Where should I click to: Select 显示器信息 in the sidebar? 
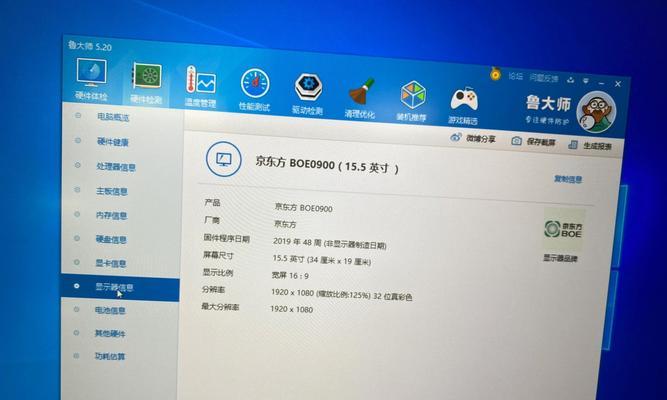[120, 287]
